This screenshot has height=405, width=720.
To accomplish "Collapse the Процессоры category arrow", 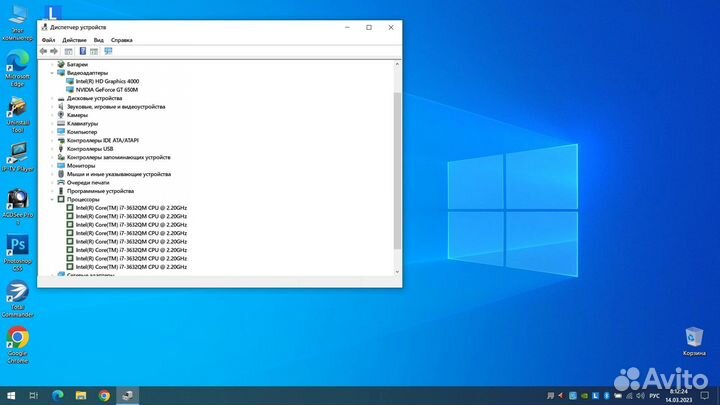I will (x=52, y=199).
